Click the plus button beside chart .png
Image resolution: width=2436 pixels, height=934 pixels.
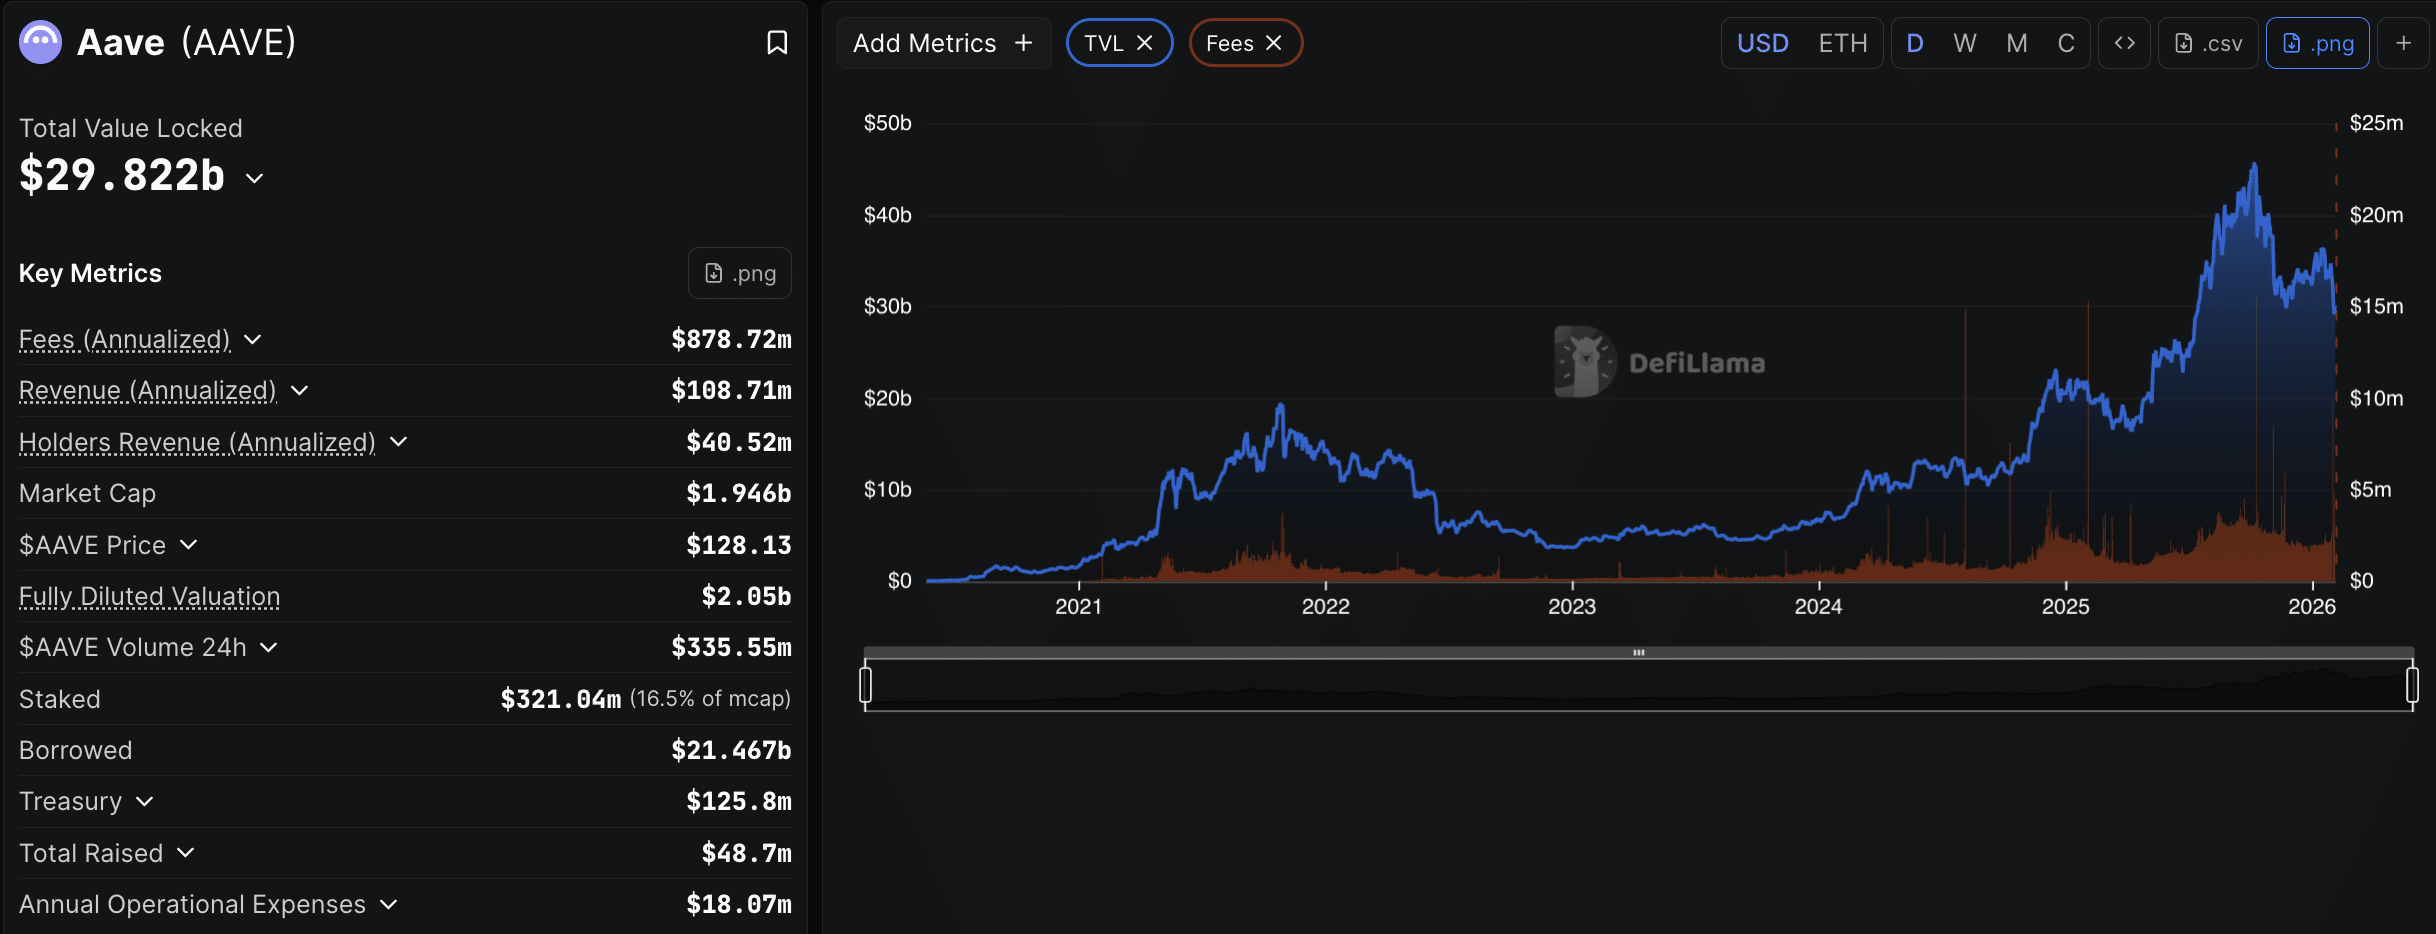tap(2403, 43)
